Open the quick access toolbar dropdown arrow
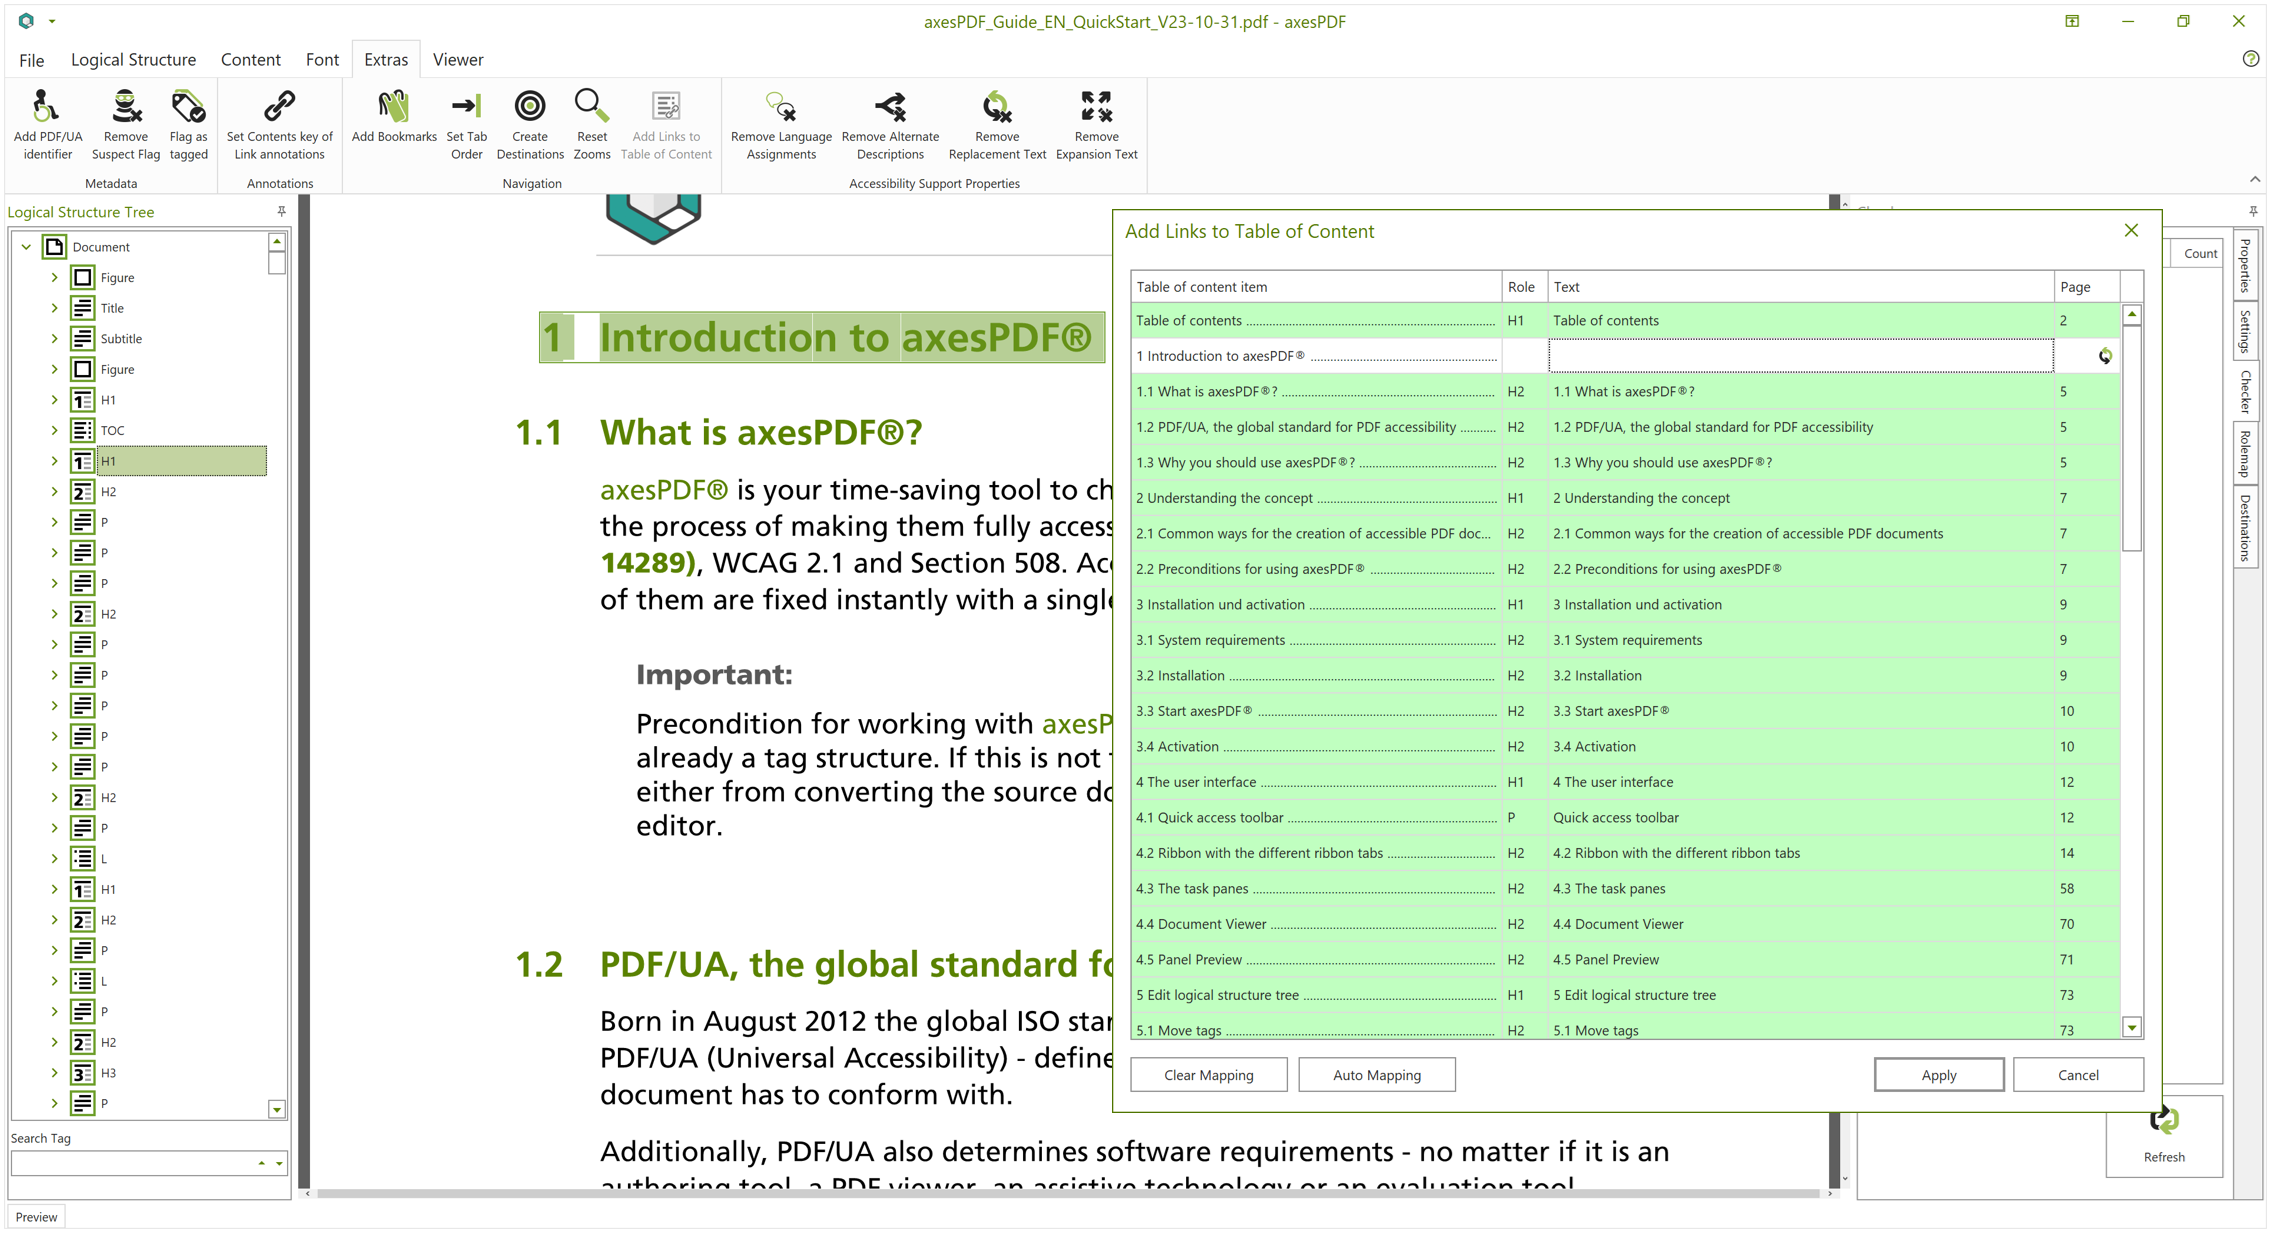Screen dimensions: 2272x1235 tap(52, 21)
